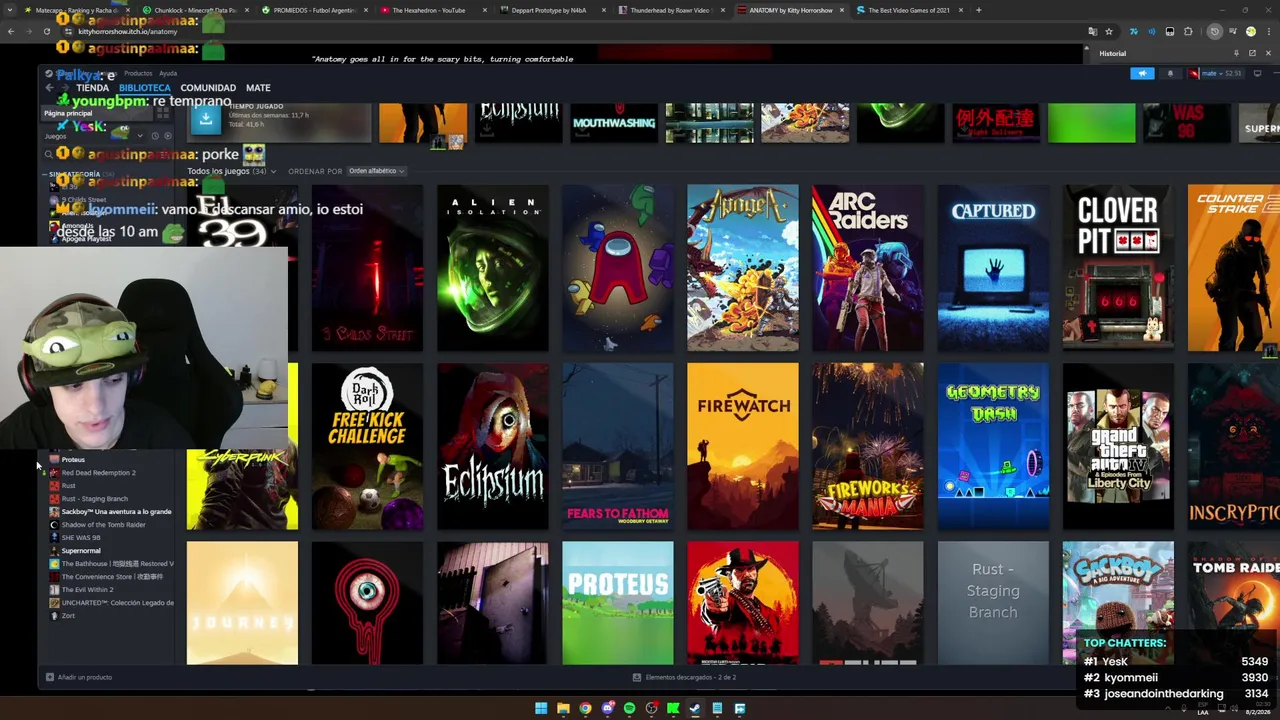Open the Proteus game cover
This screenshot has height=720, width=1280.
[x=617, y=603]
